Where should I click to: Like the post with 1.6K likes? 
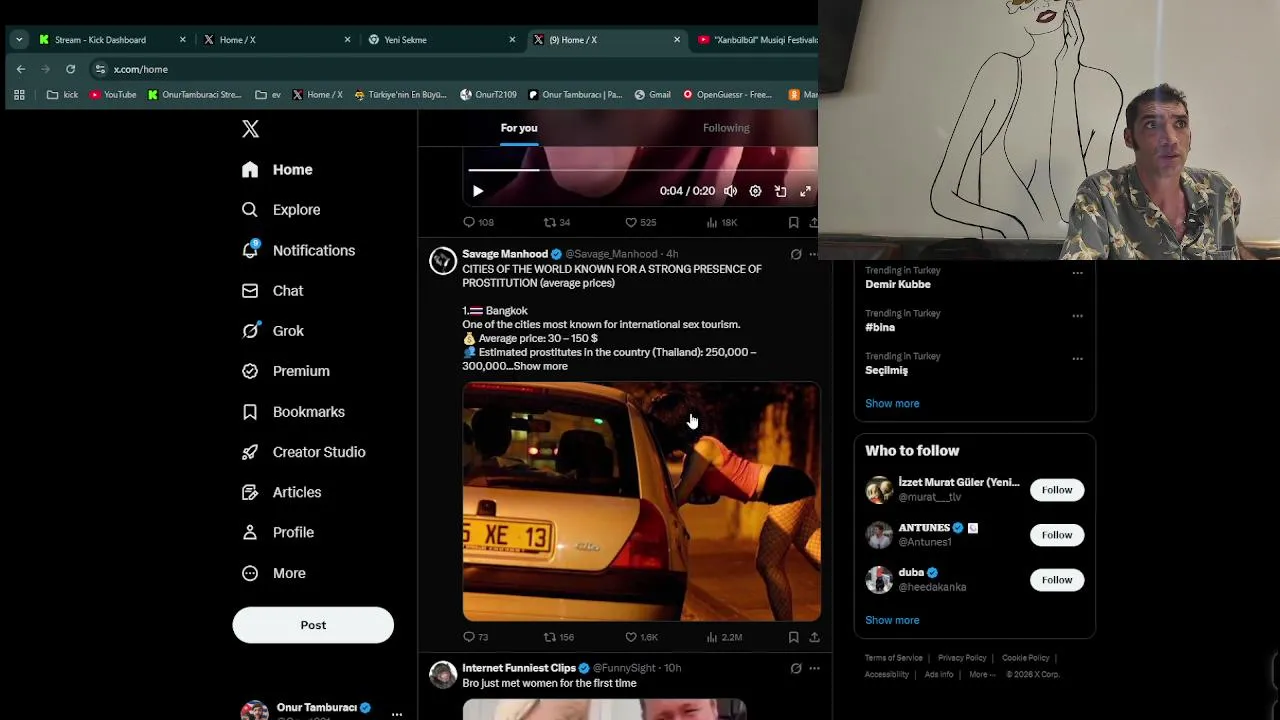pyautogui.click(x=641, y=637)
